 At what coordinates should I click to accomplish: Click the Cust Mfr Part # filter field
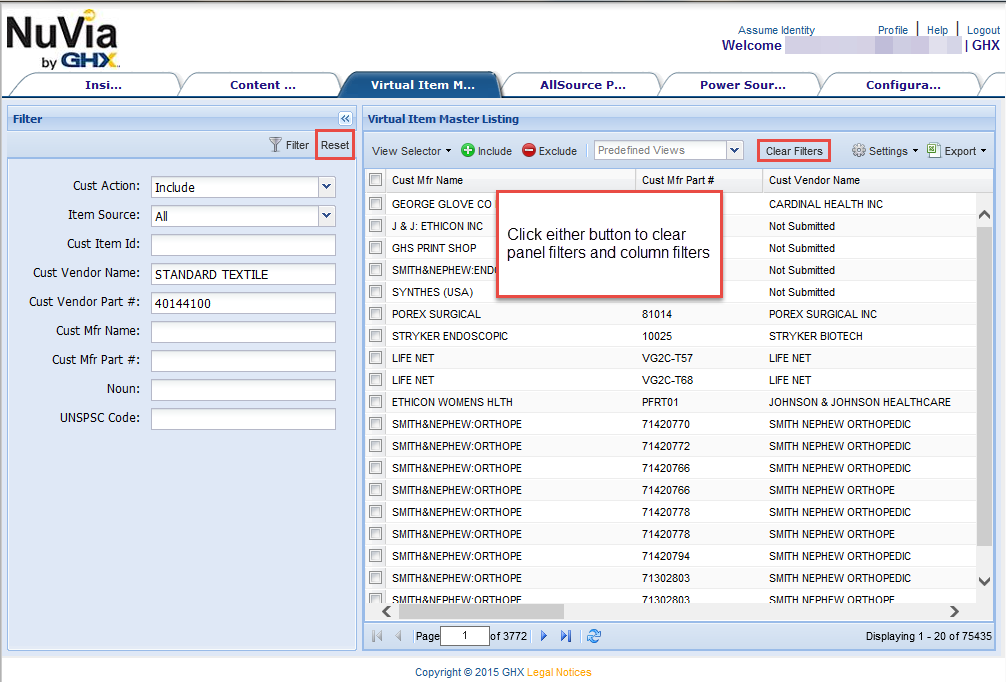click(243, 361)
